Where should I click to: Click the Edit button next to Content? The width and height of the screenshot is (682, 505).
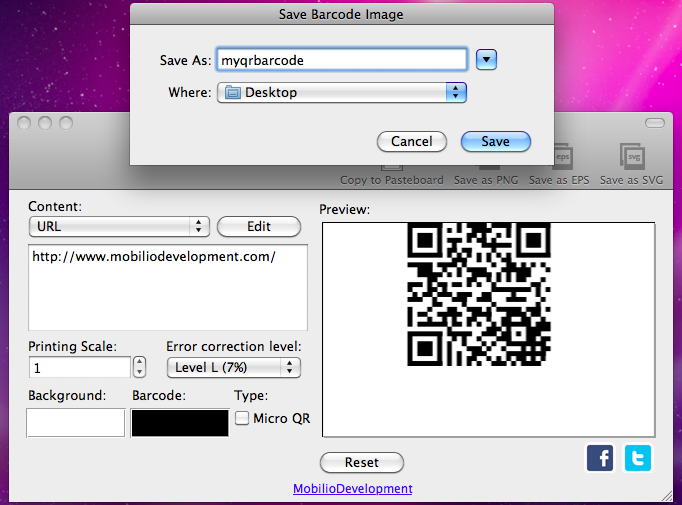(259, 227)
